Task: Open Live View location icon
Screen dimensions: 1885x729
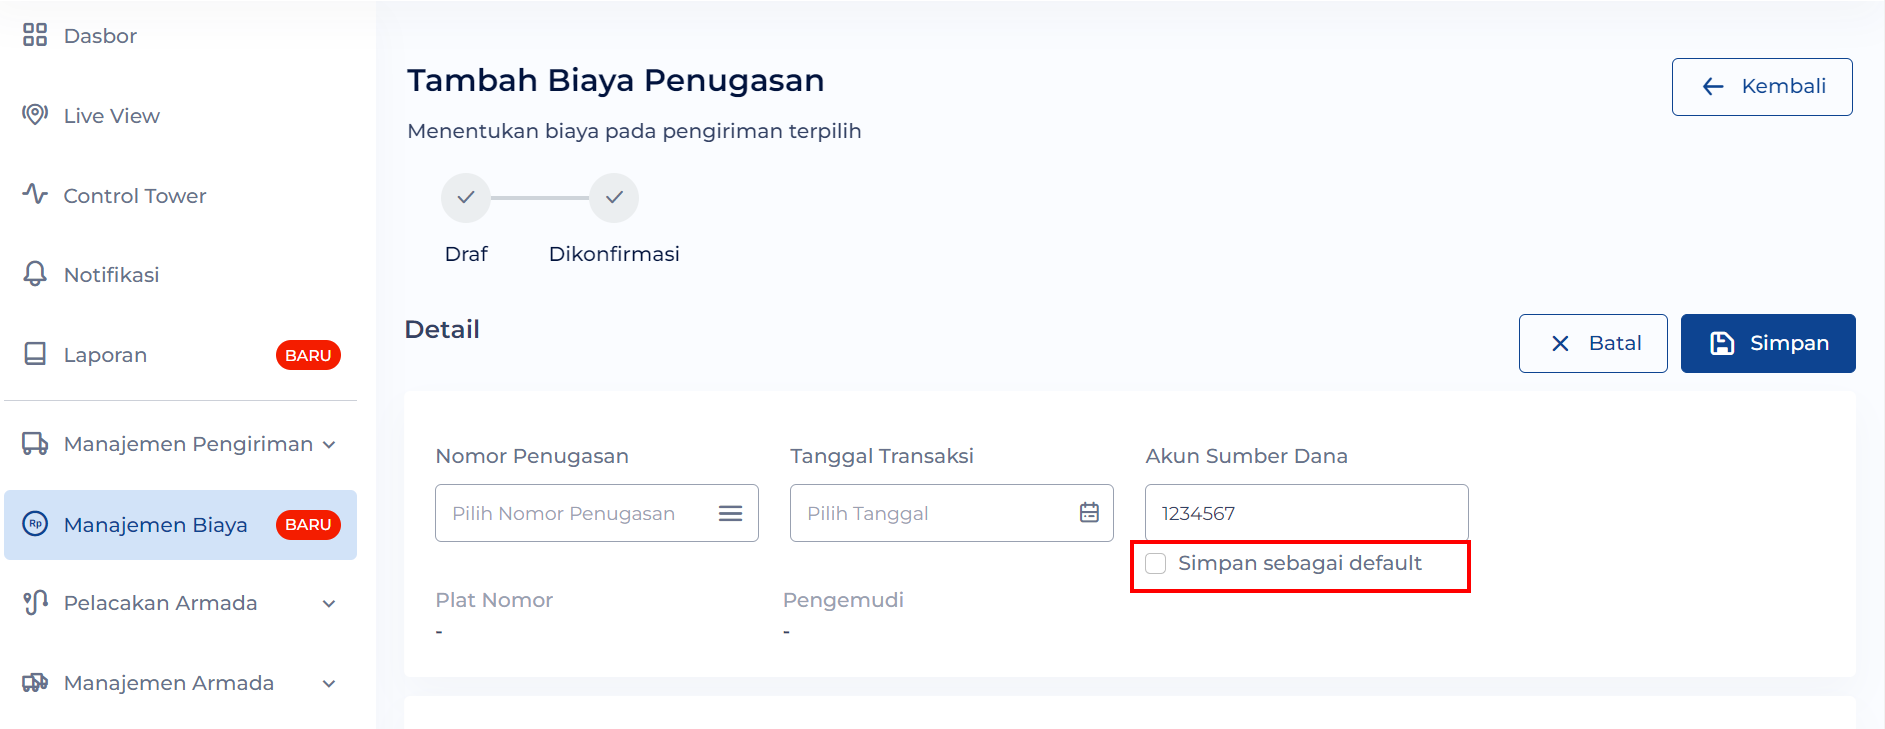Action: pos(35,114)
